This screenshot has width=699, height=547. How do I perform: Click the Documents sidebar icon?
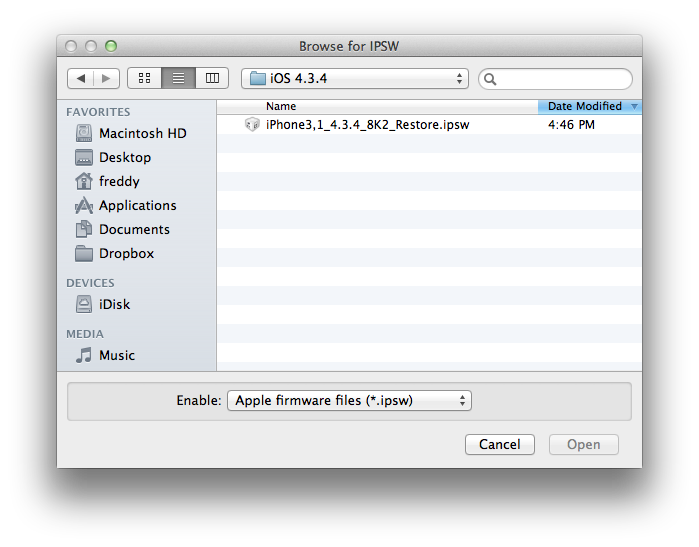84,229
